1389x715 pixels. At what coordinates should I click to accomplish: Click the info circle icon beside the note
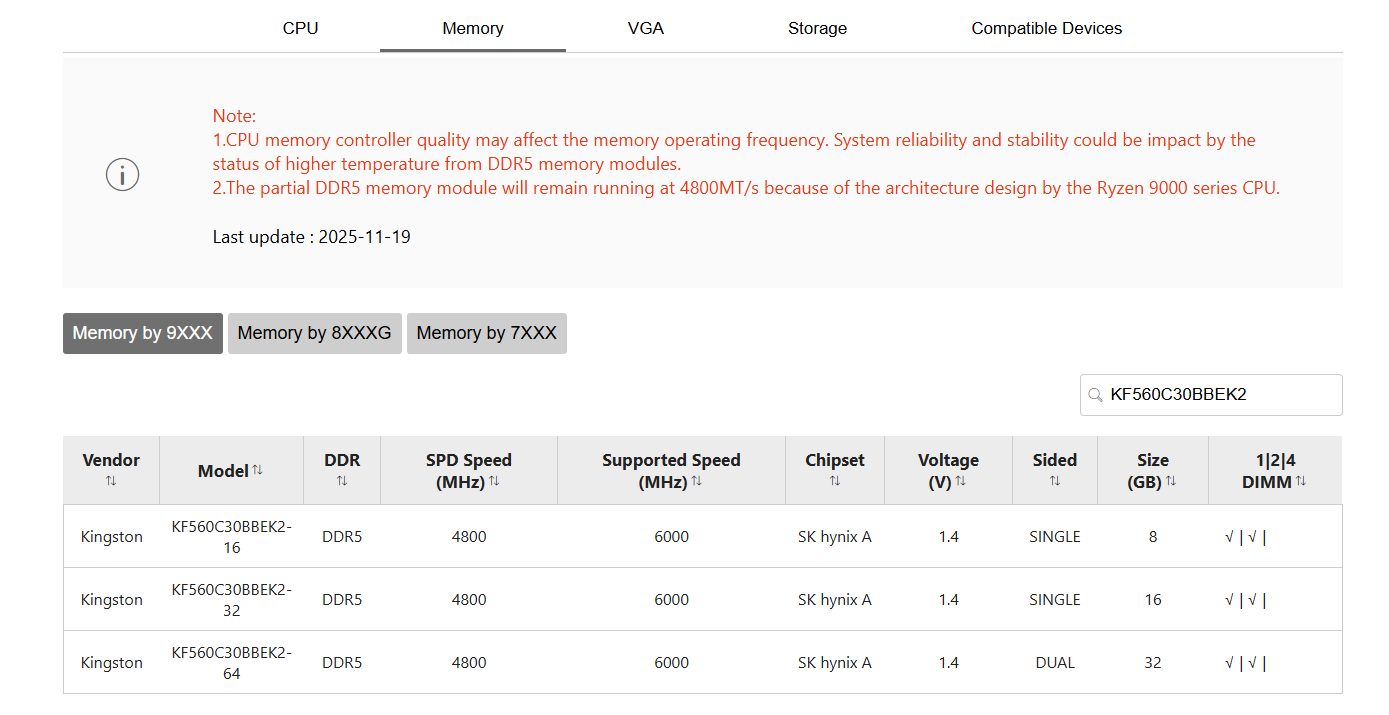(122, 175)
